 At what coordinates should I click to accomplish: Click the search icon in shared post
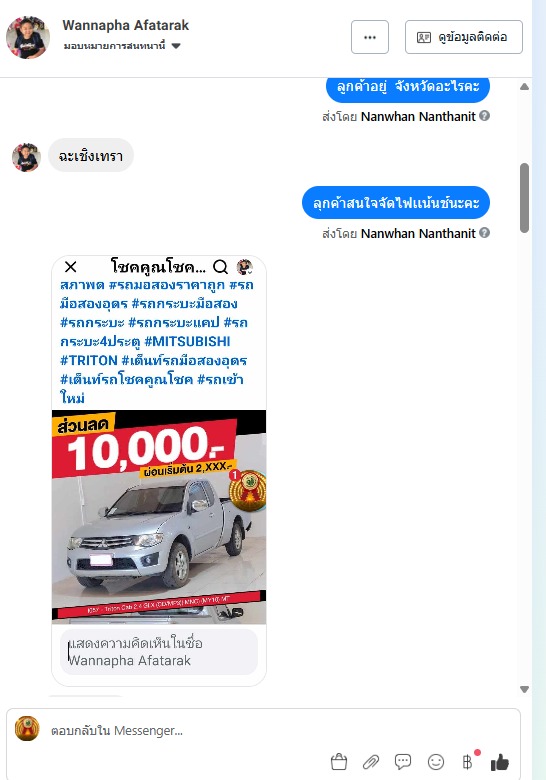click(220, 267)
